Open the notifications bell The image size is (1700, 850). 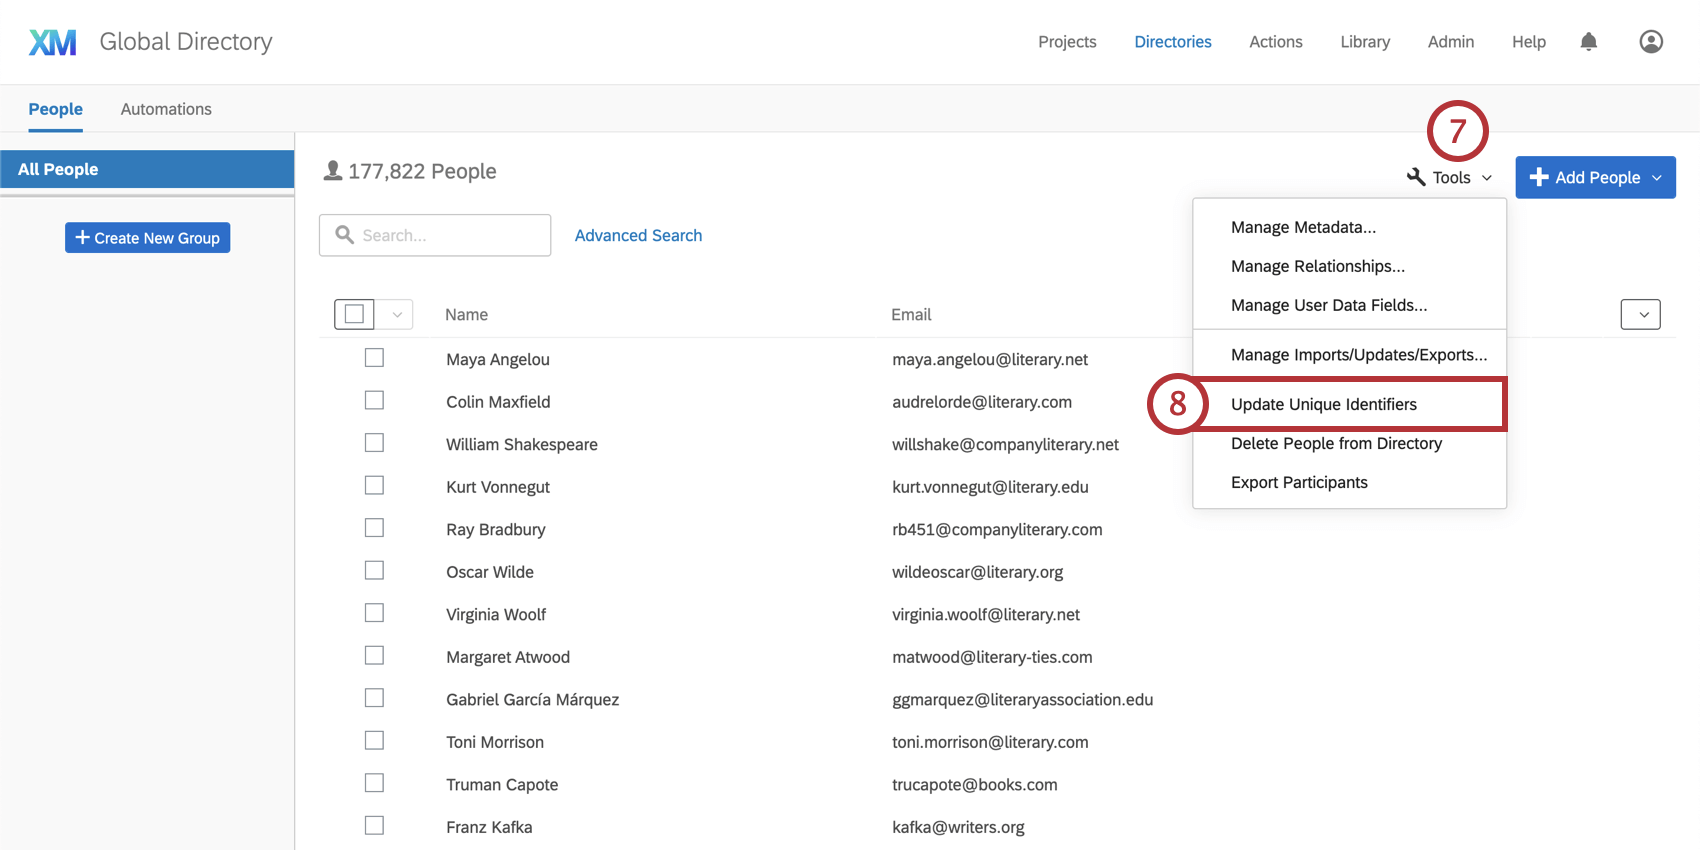[x=1588, y=42]
